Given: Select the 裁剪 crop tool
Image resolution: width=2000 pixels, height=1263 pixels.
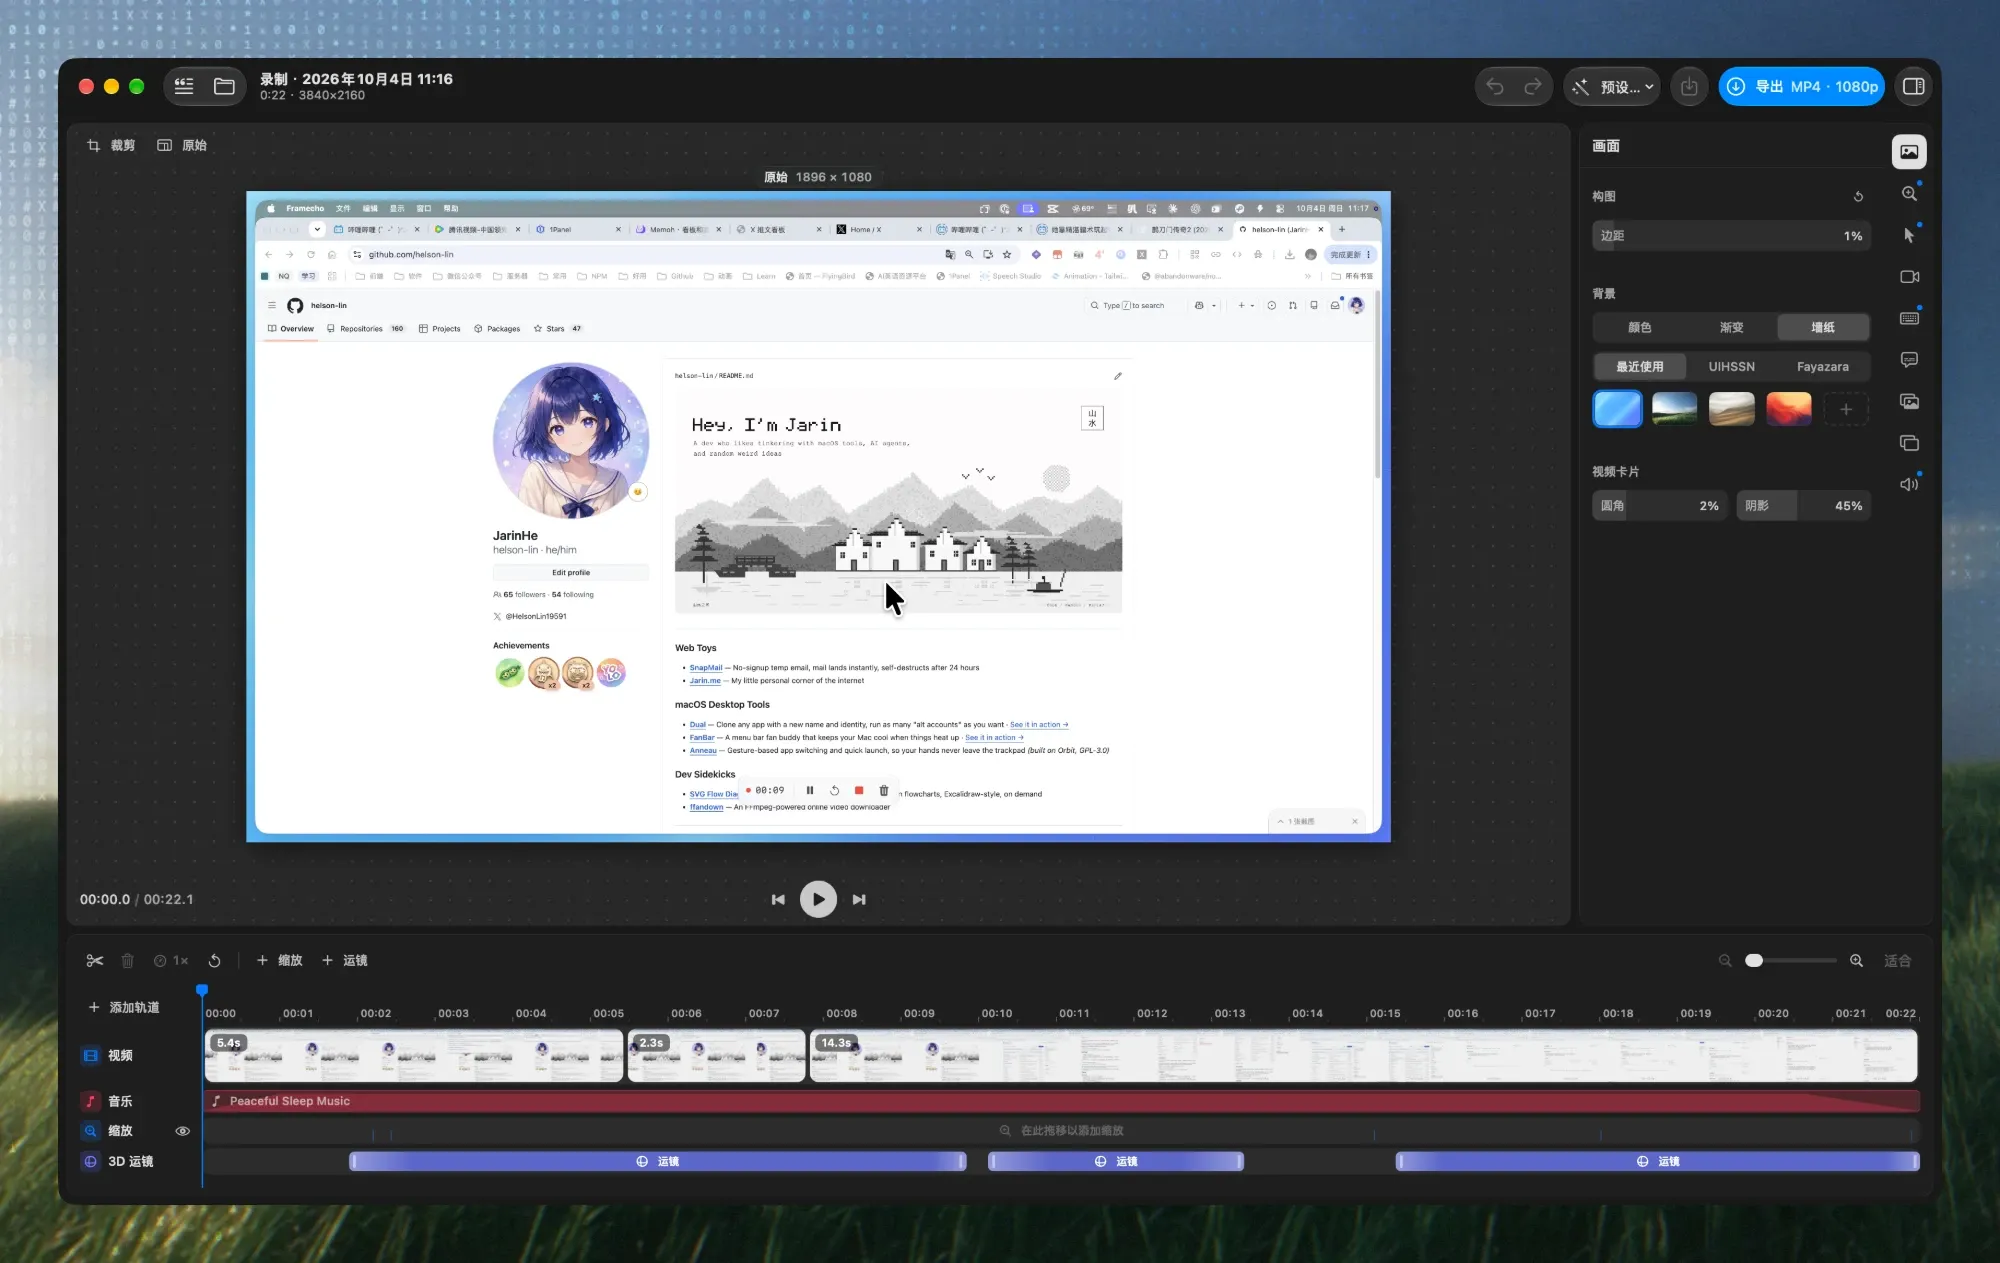Looking at the screenshot, I should pos(111,145).
